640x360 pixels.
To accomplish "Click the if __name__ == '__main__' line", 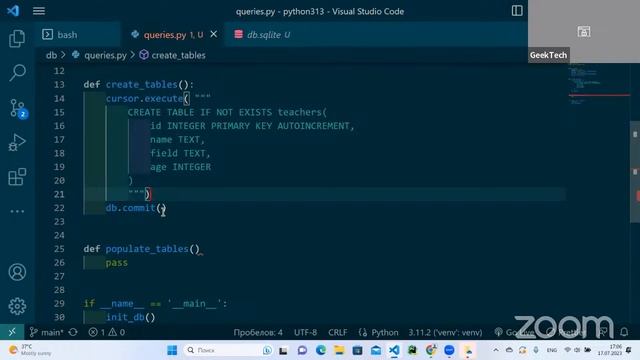I will 156,304.
